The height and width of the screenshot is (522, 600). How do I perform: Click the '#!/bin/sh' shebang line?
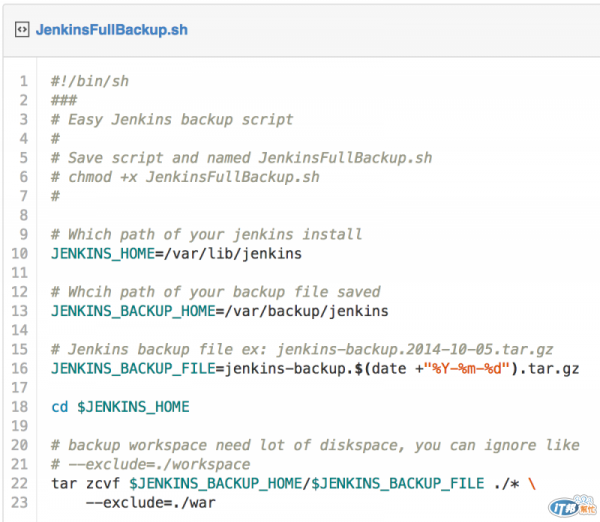[x=90, y=81]
